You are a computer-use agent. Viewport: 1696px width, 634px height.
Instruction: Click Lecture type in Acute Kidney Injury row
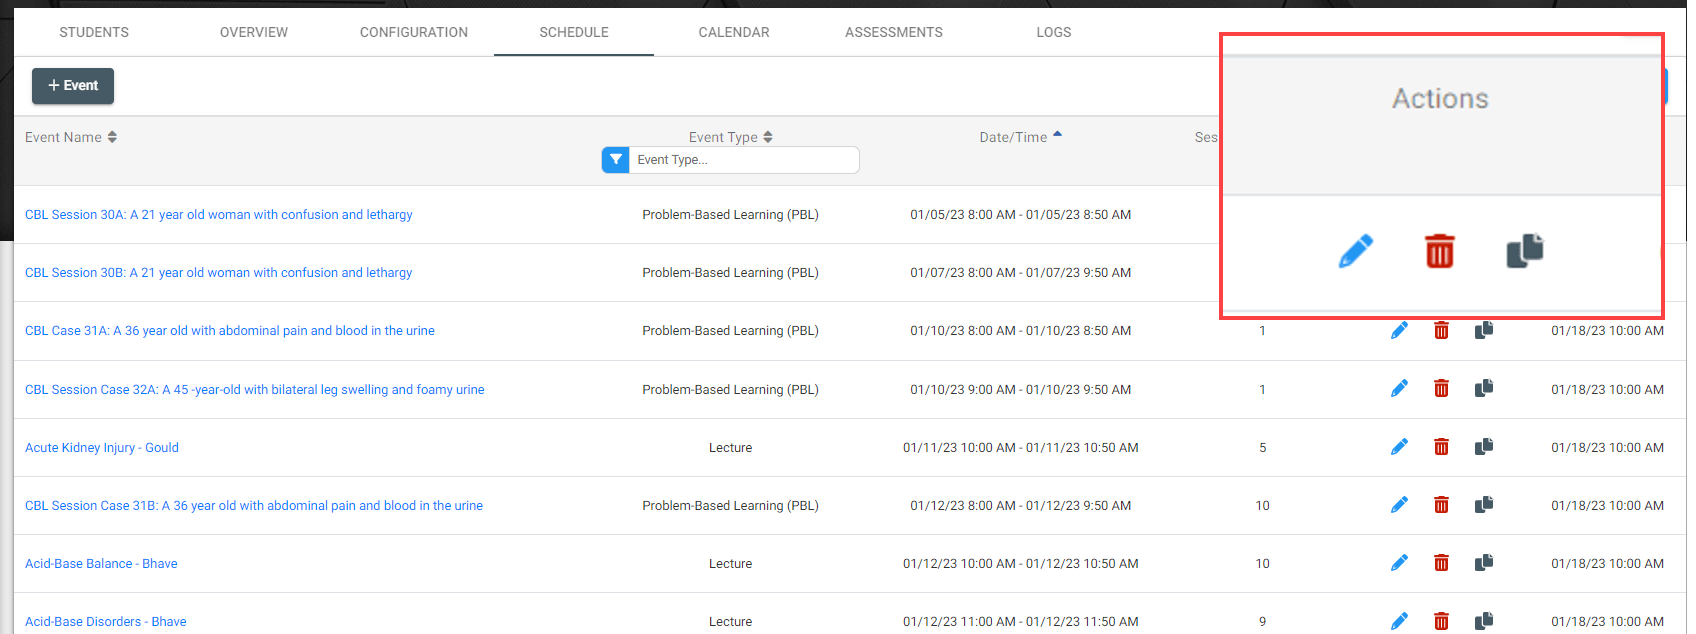(x=731, y=447)
